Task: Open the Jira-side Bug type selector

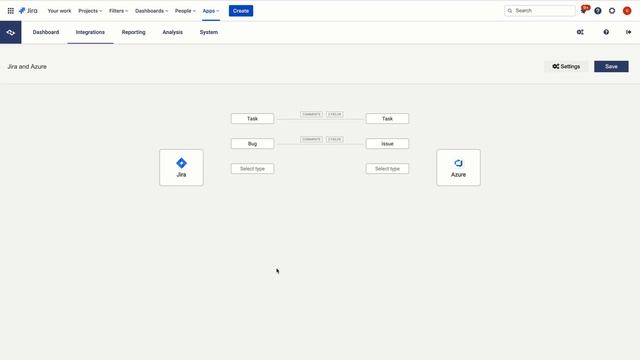Action: tap(252, 144)
